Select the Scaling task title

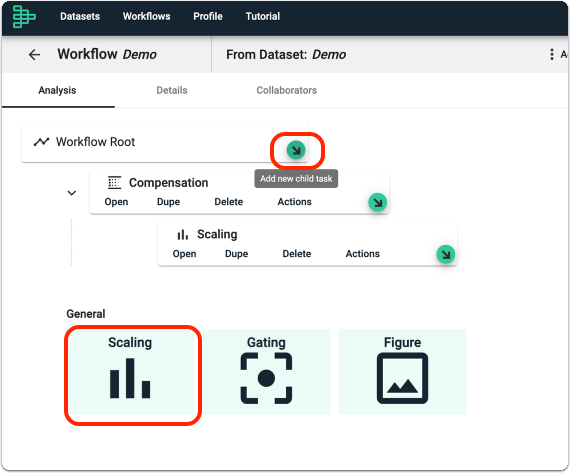click(x=217, y=235)
